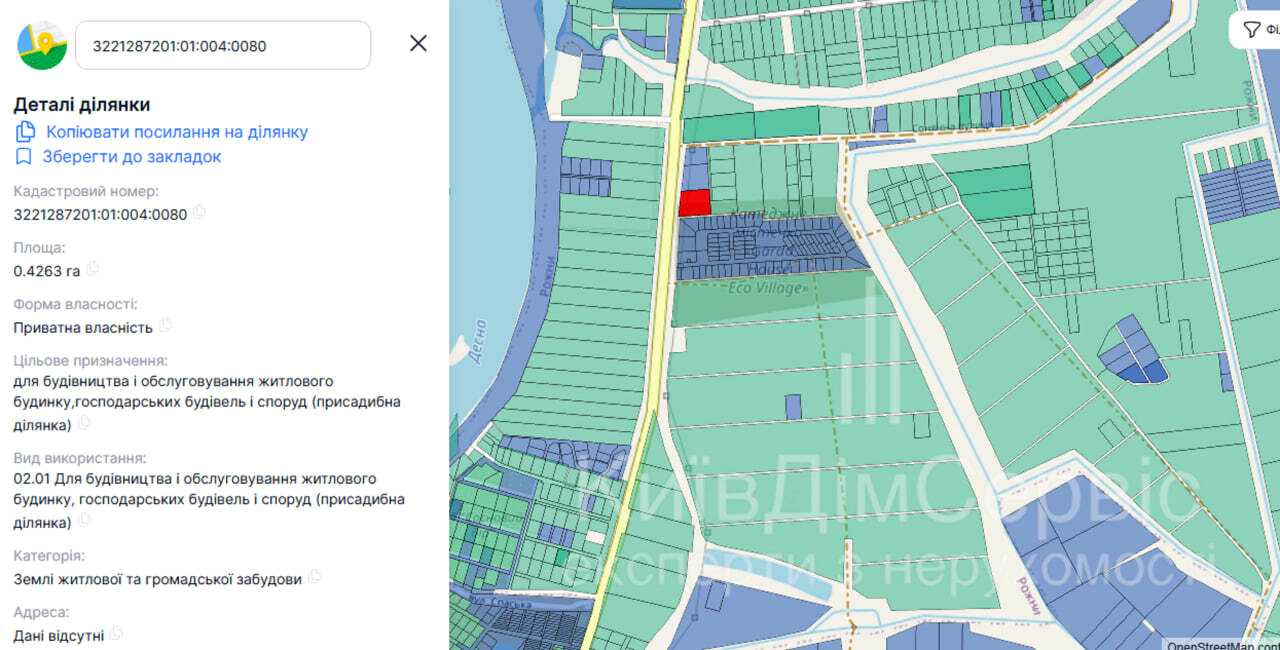Select the red highlighted parcel on map

(x=694, y=202)
